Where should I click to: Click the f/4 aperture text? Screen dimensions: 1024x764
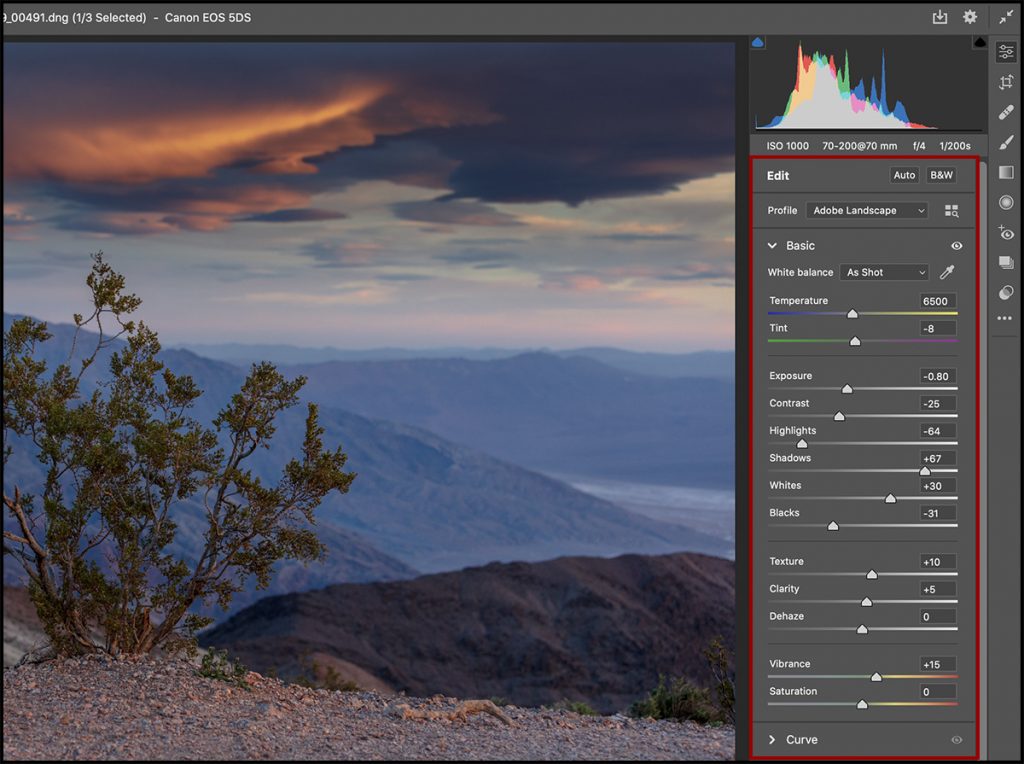point(919,146)
